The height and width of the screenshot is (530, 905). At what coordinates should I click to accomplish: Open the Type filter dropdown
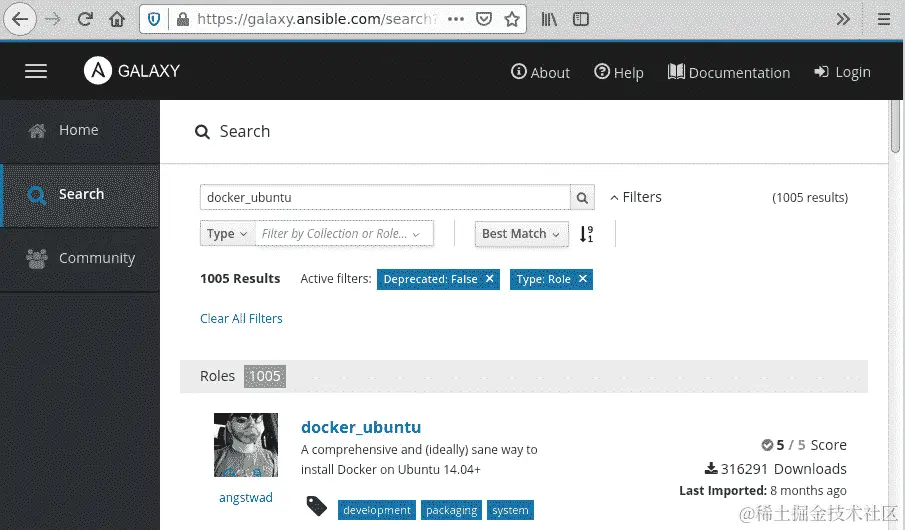(x=227, y=234)
